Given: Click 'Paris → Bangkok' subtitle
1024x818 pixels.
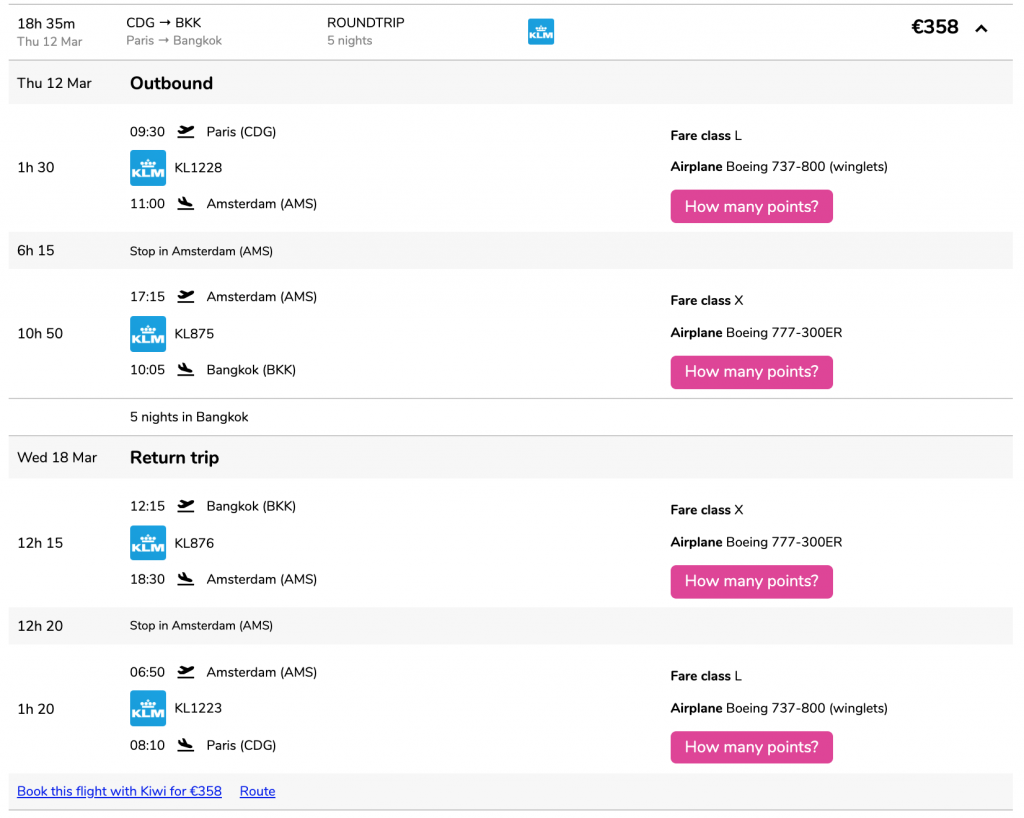Looking at the screenshot, I should [174, 40].
